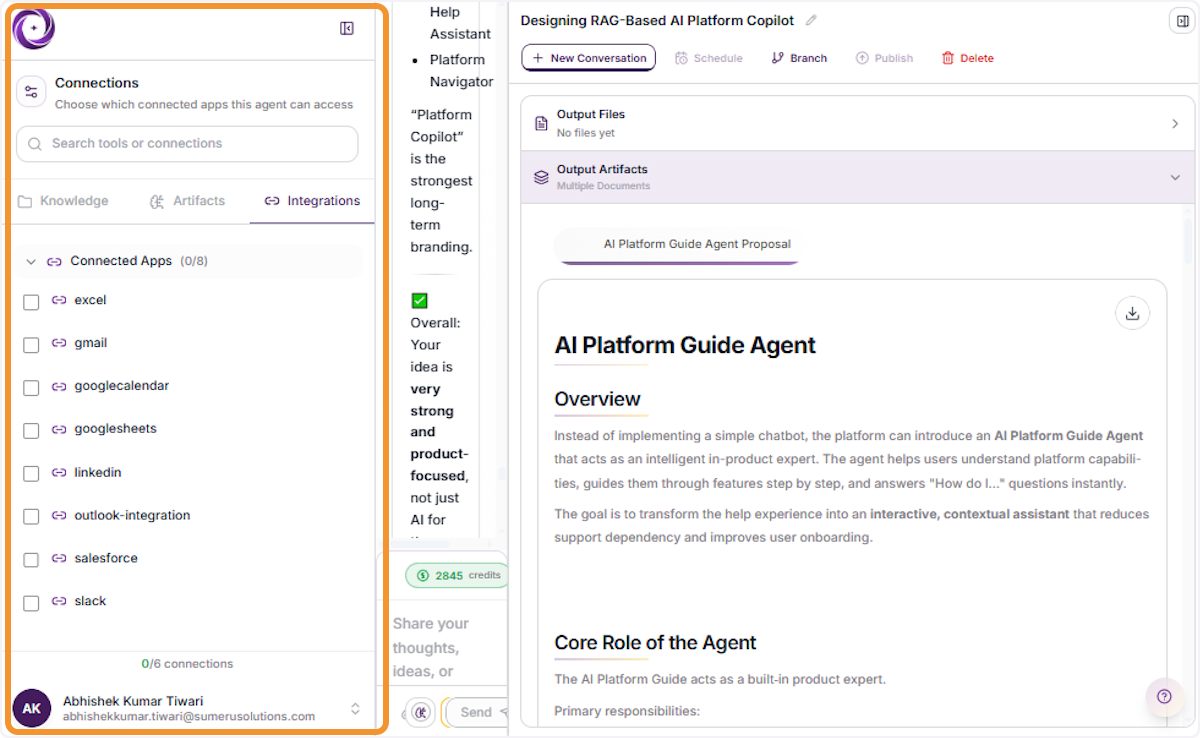
Task: Expand the Output Files section arrow
Action: 1175,123
